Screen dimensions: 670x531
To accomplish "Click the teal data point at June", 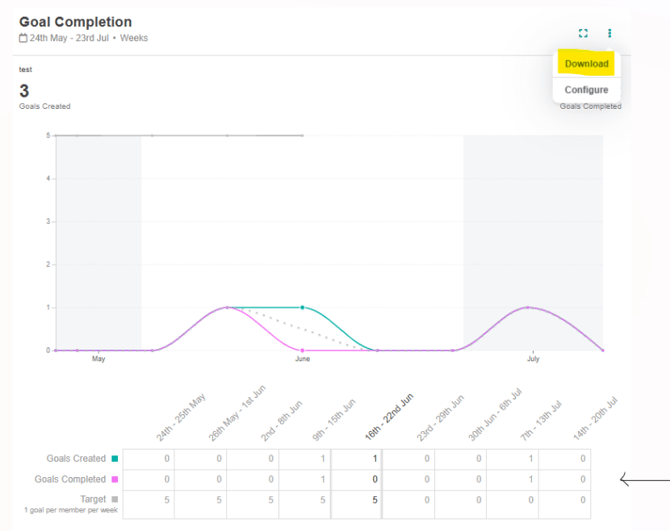I will click(x=303, y=308).
